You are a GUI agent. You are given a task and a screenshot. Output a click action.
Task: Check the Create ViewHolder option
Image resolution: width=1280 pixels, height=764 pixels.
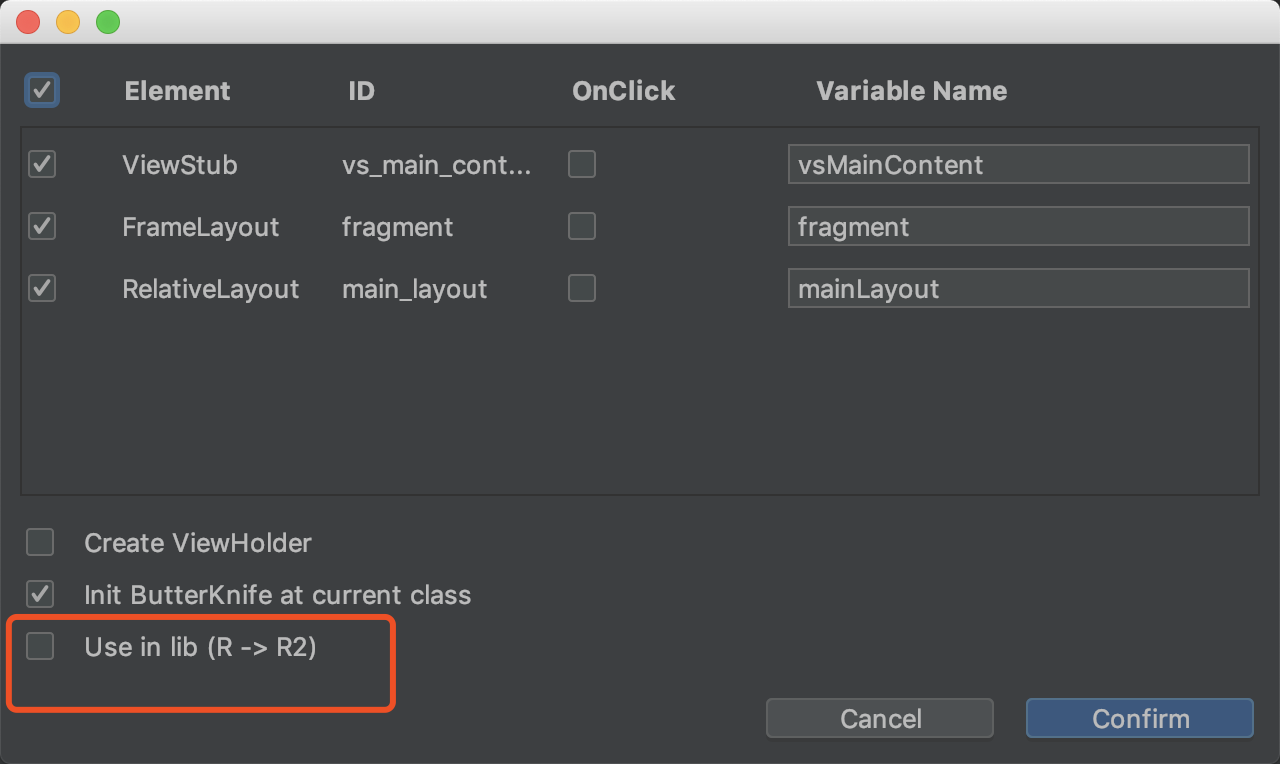(x=40, y=542)
